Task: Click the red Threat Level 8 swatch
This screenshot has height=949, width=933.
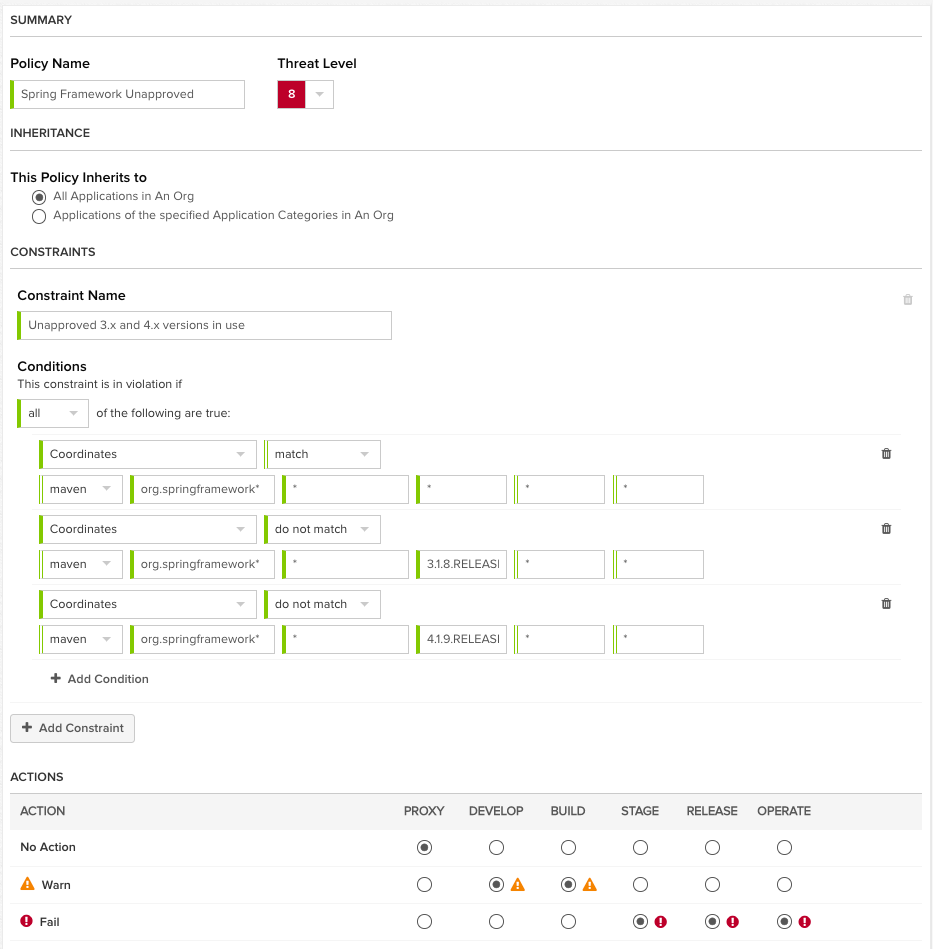Action: coord(291,94)
